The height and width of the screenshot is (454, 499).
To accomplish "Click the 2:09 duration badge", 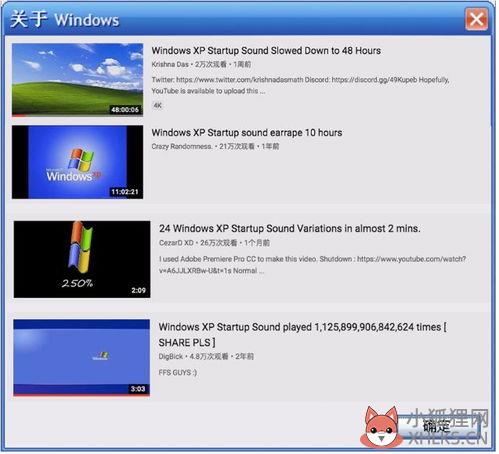I will click(138, 290).
